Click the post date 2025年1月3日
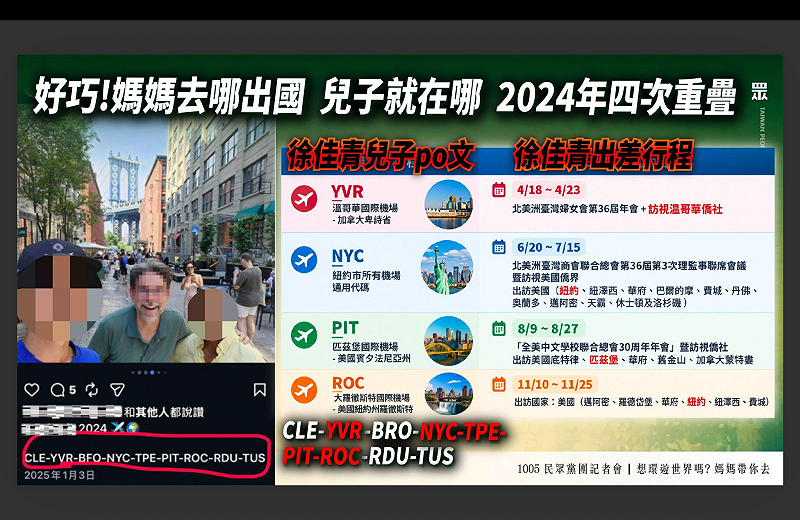 point(59,475)
